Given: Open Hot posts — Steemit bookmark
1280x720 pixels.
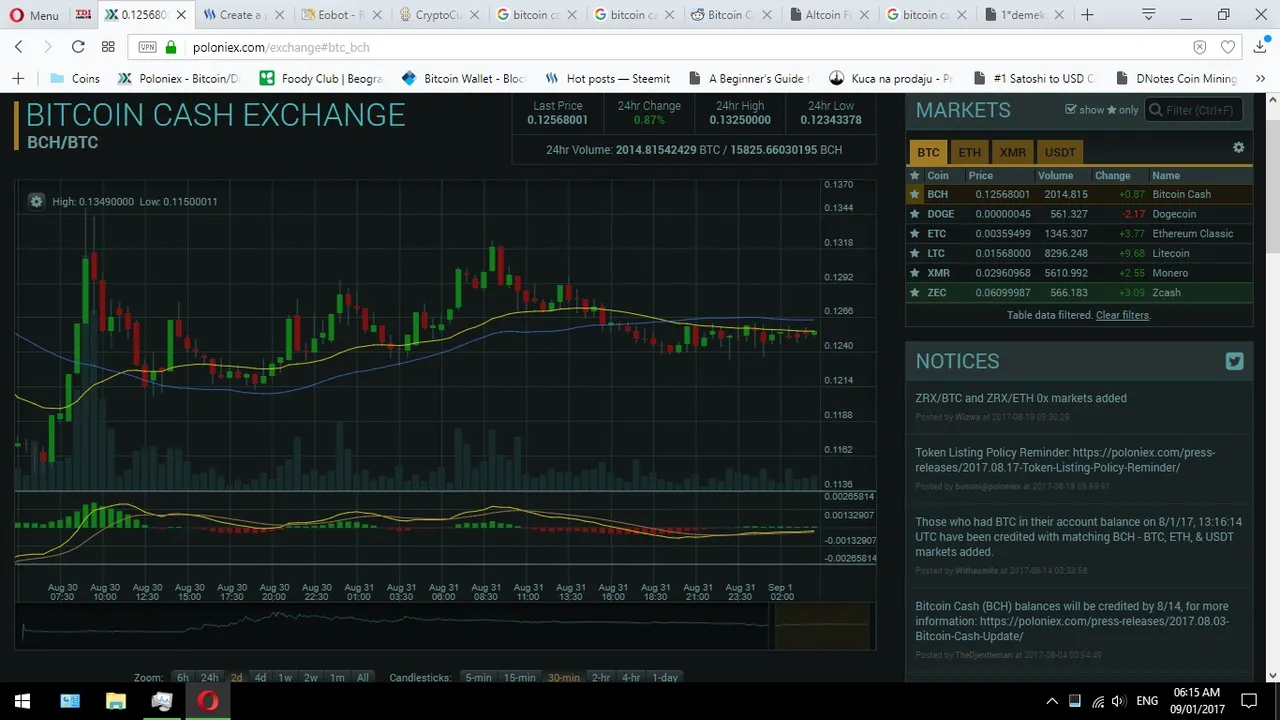Looking at the screenshot, I should point(608,78).
